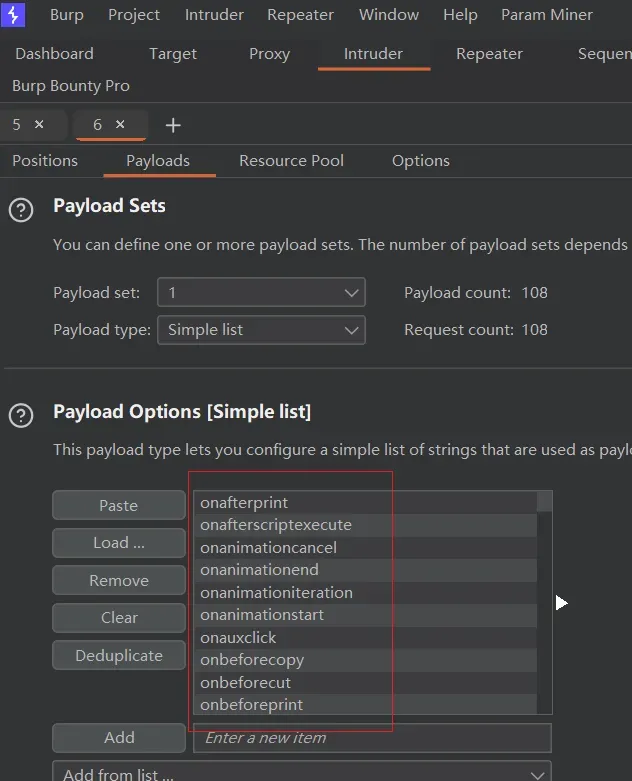Open the Intruder menu in menu bar

click(214, 15)
